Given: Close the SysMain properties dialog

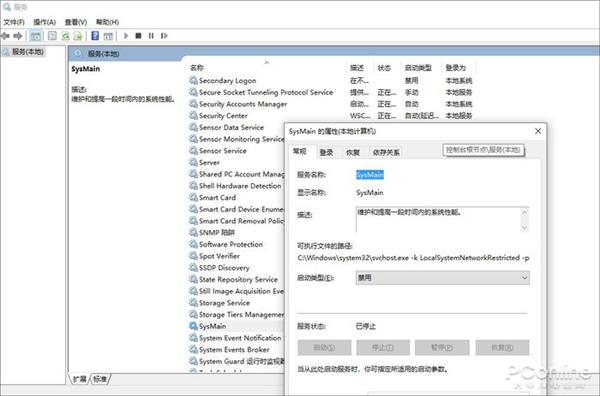Looking at the screenshot, I should 538,131.
